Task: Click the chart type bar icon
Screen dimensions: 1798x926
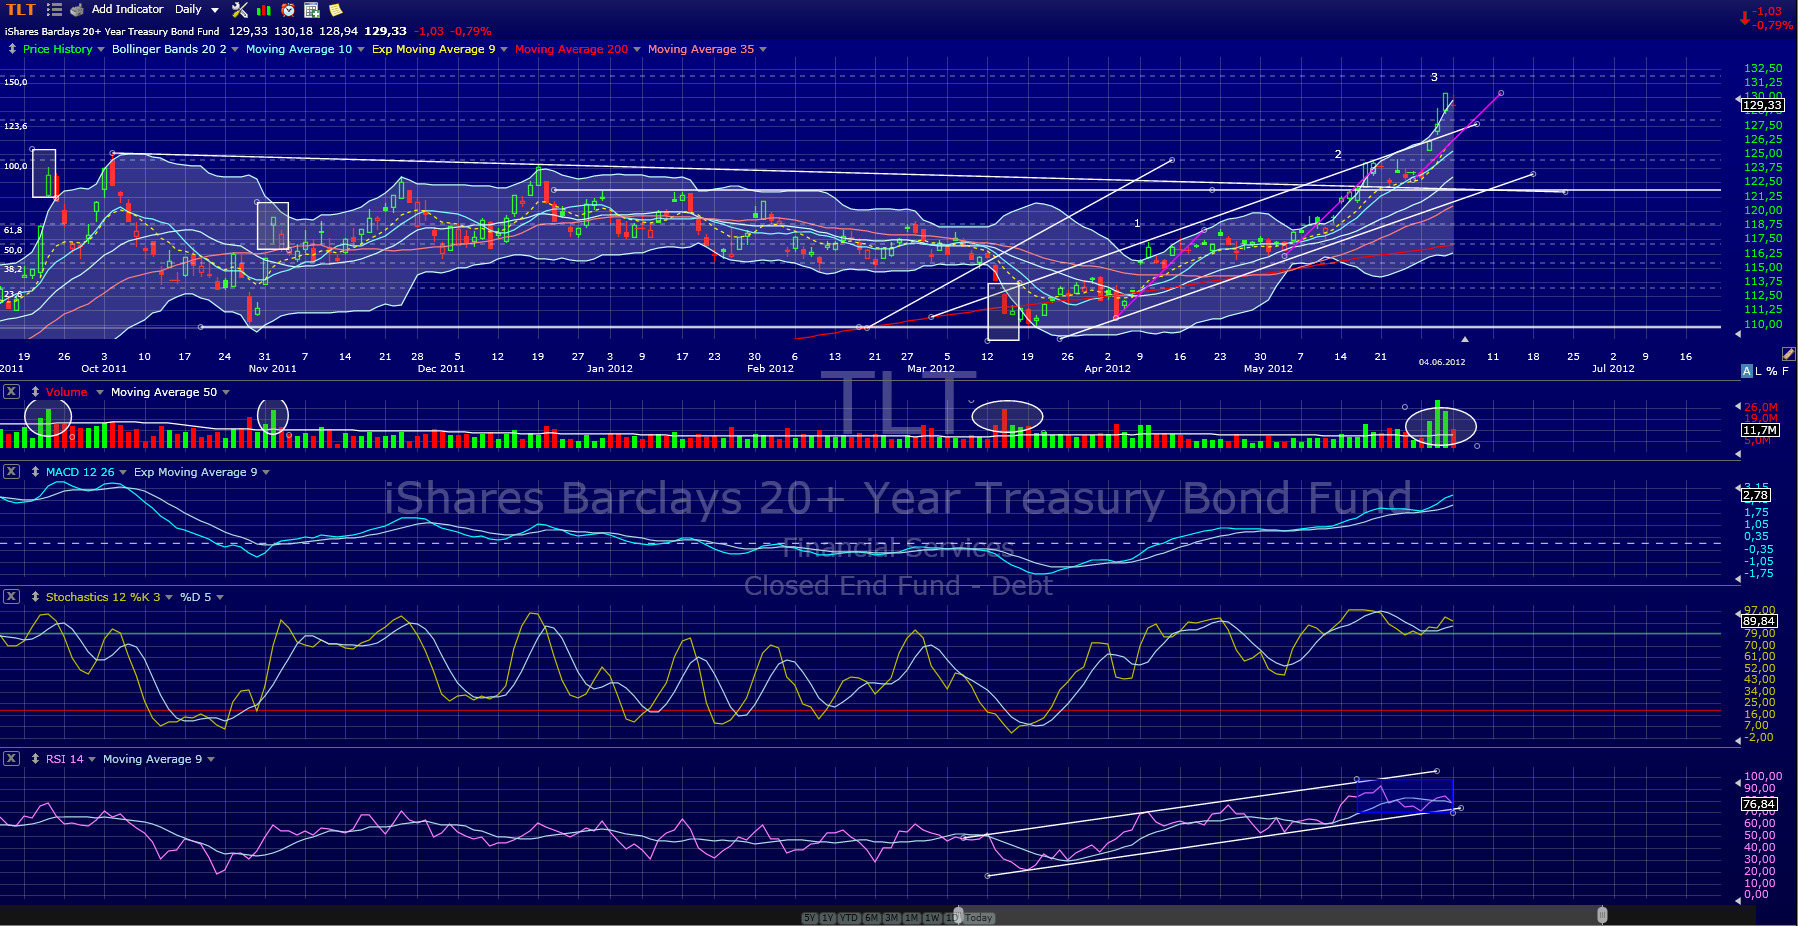Action: pos(264,10)
